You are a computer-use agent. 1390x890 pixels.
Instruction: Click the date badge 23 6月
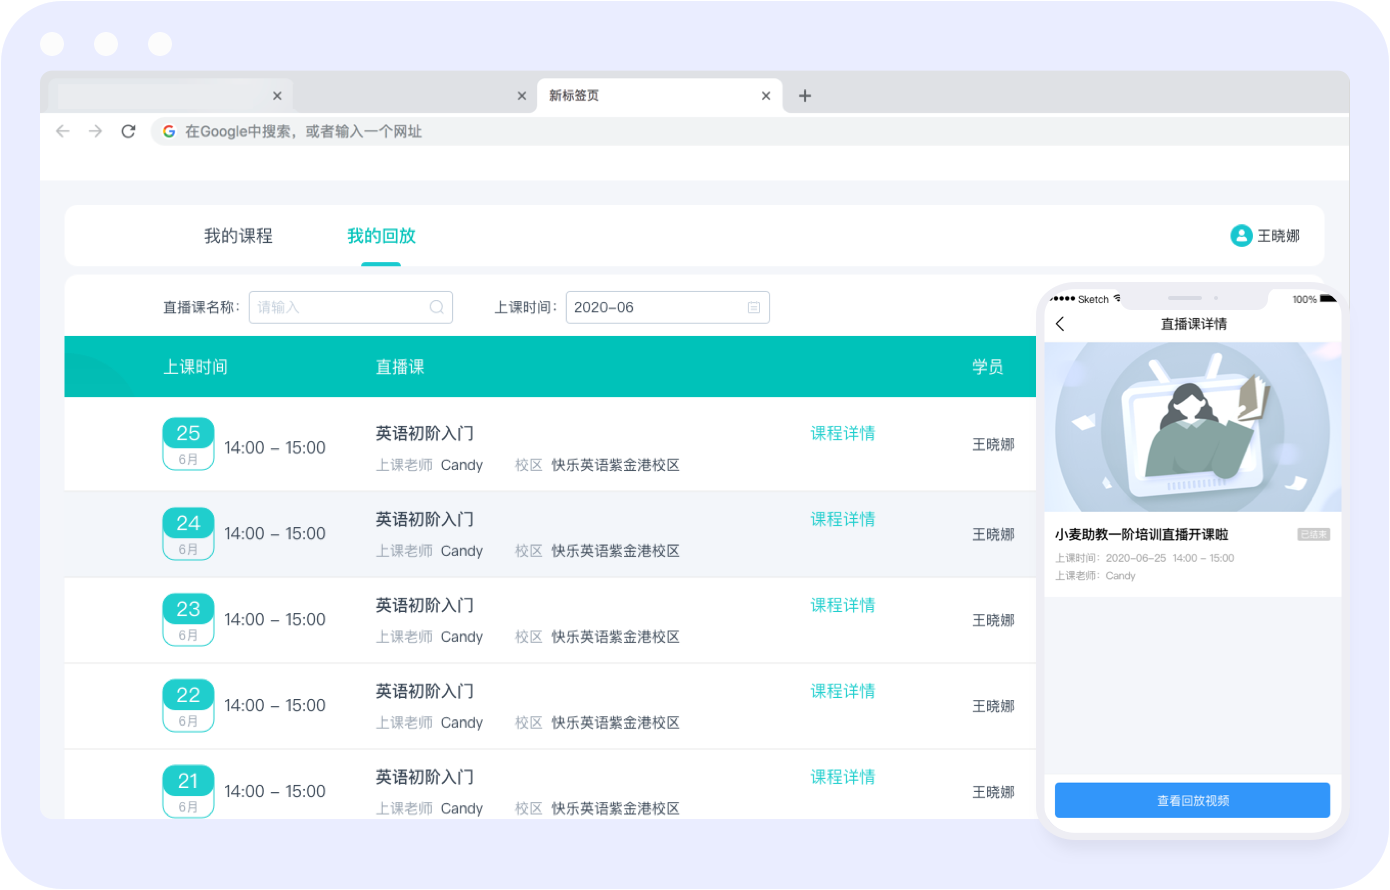pos(188,620)
